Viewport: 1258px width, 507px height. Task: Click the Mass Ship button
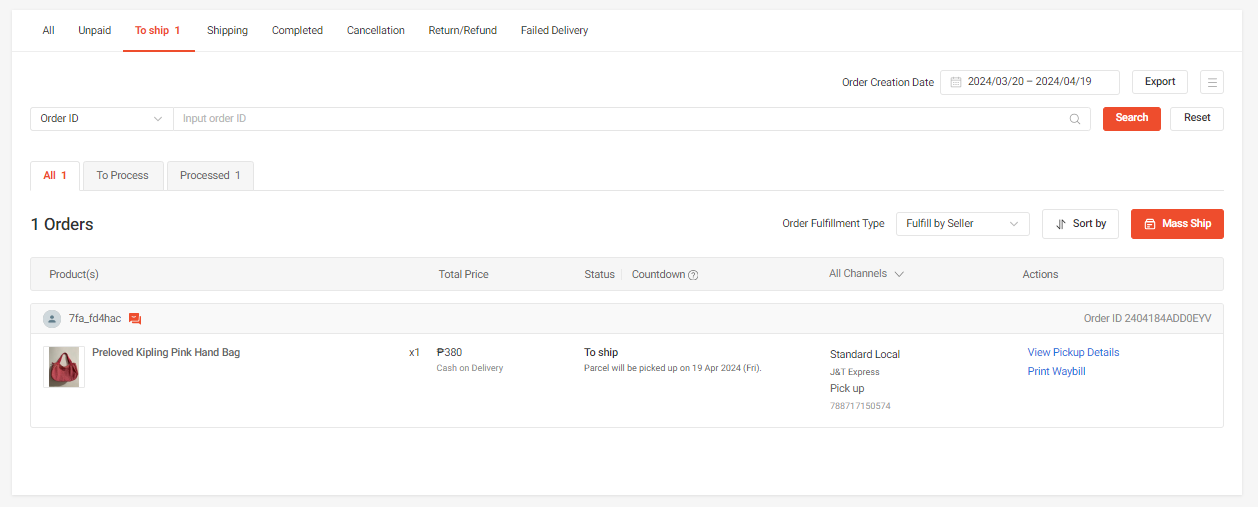(1177, 224)
